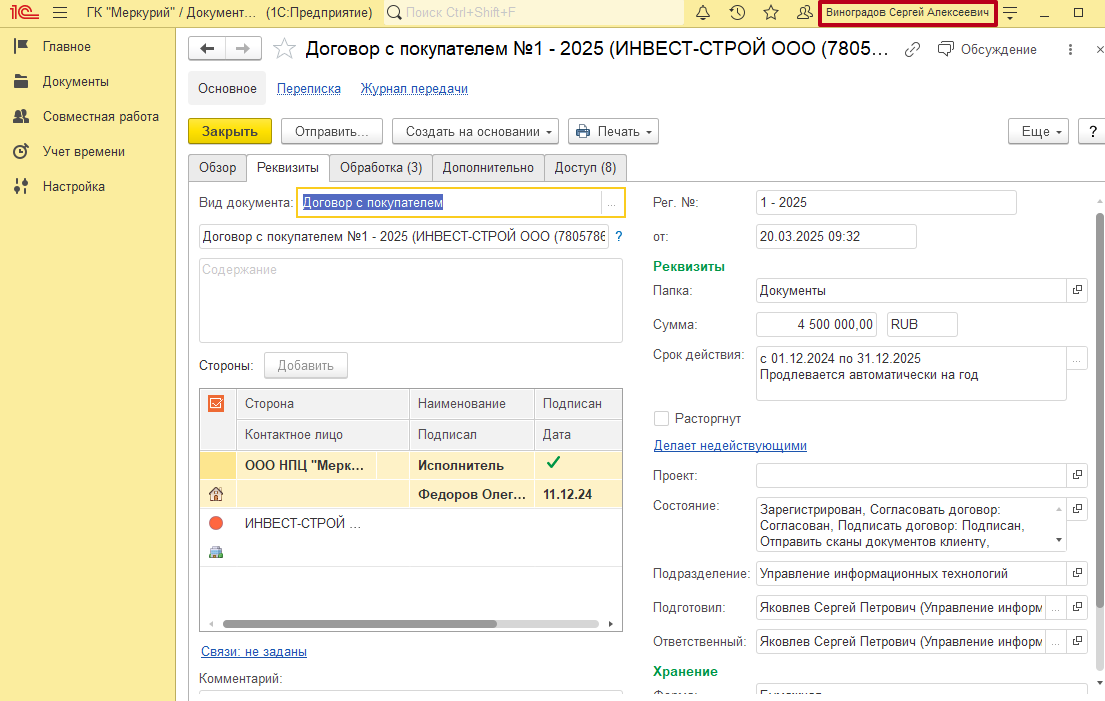Open the Доступ (8) tab
Screen dimensions: 1105x701
tap(585, 167)
